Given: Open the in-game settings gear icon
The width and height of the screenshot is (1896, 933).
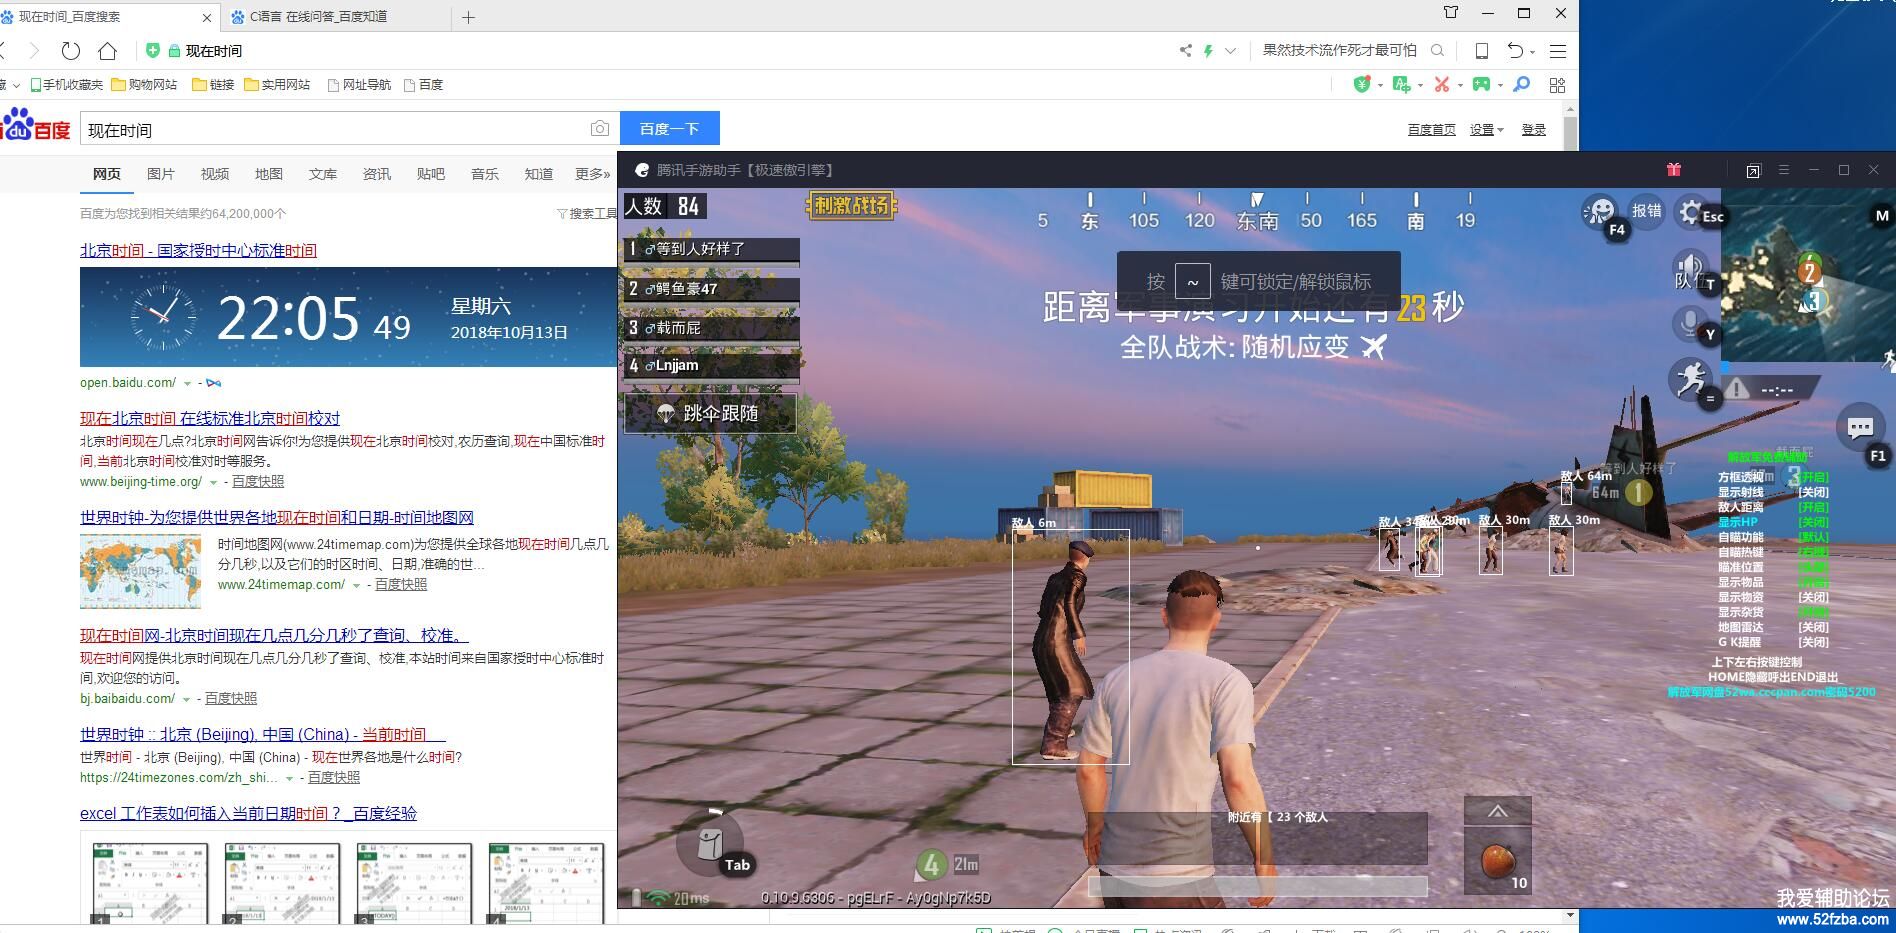Looking at the screenshot, I should (x=1691, y=212).
